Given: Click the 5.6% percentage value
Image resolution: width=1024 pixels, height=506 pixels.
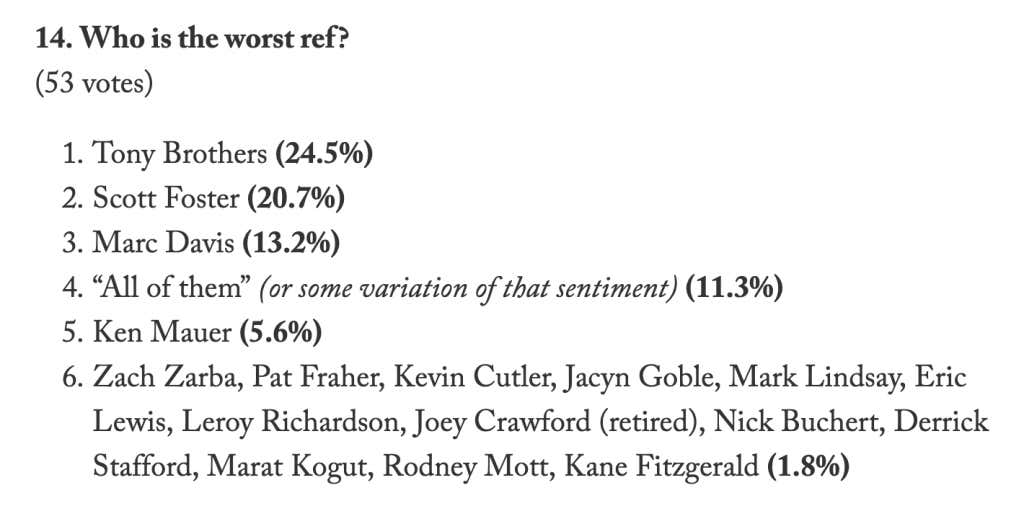Looking at the screenshot, I should (x=280, y=333).
